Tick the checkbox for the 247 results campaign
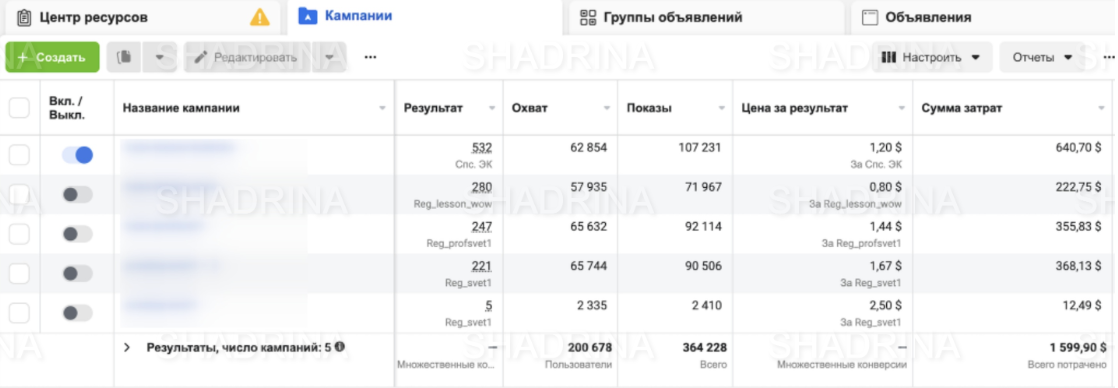1118x388 pixels. 19,233
